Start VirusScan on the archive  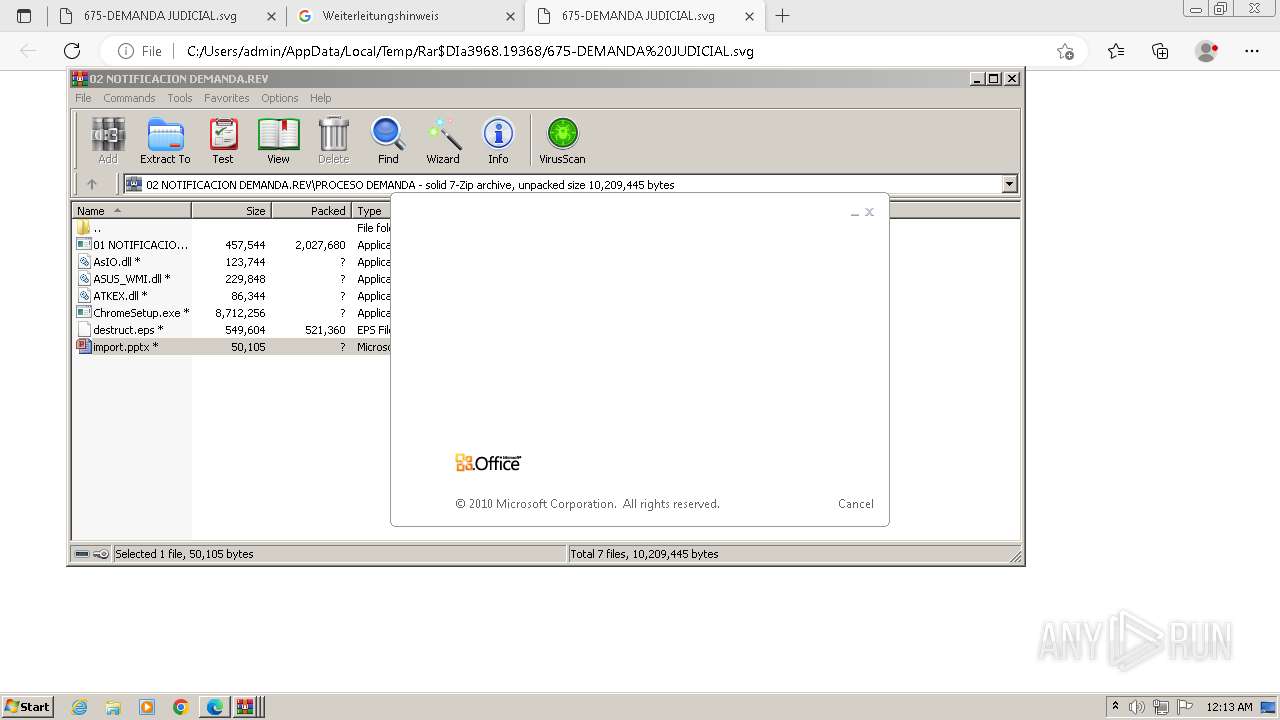click(562, 140)
